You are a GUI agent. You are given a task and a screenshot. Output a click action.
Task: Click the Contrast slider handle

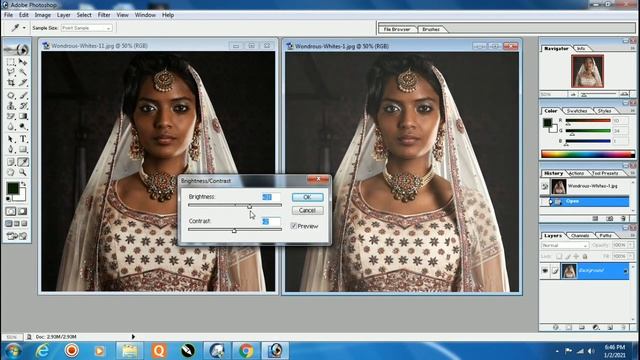pyautogui.click(x=234, y=231)
